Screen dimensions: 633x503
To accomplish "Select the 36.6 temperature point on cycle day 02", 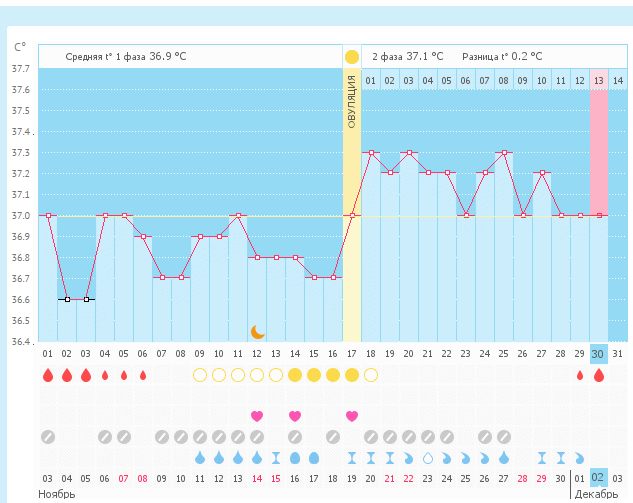I will coord(67,299).
